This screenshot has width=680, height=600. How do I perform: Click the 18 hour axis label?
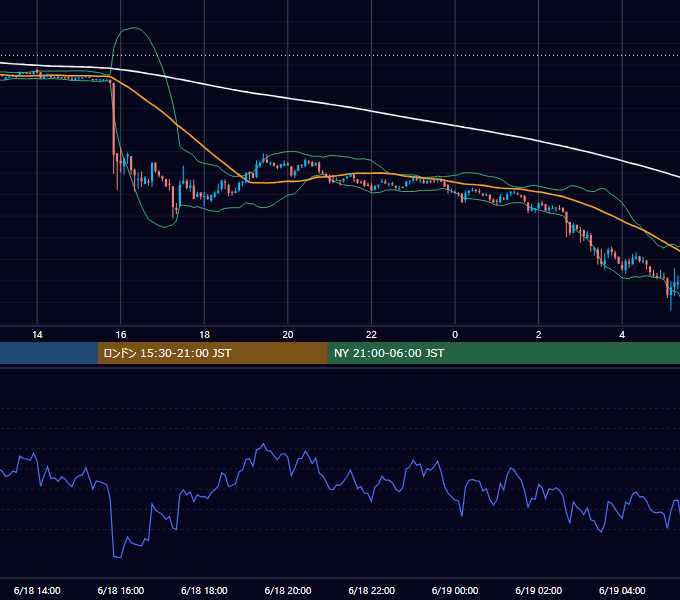pos(204,335)
